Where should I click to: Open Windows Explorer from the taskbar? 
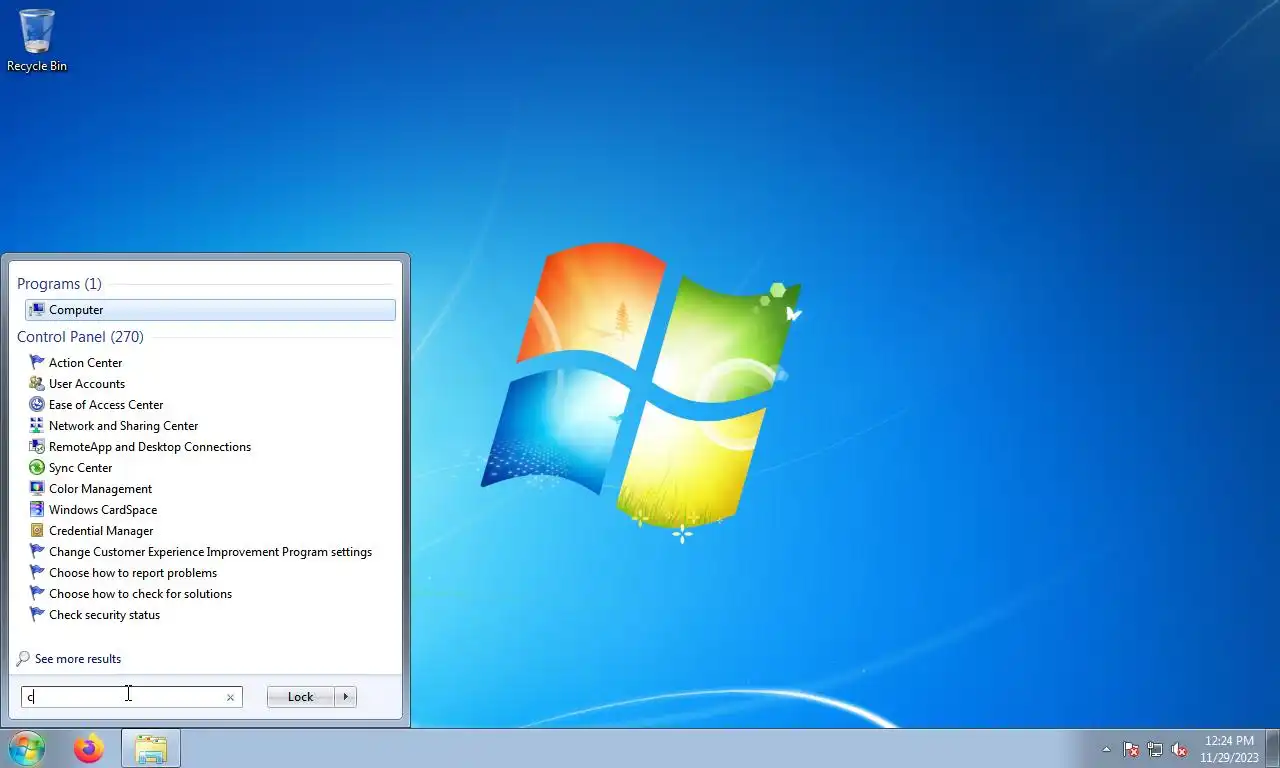[151, 749]
